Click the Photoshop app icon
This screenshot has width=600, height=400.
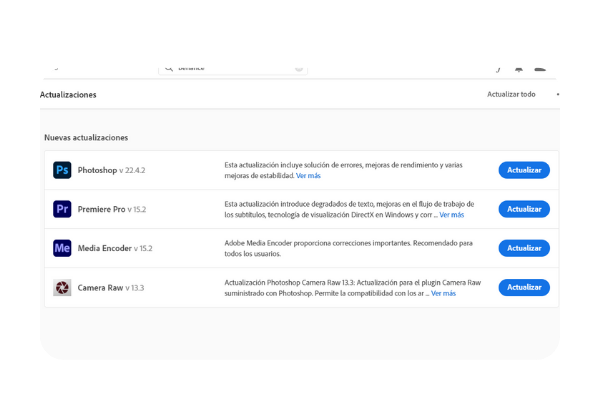pos(62,170)
